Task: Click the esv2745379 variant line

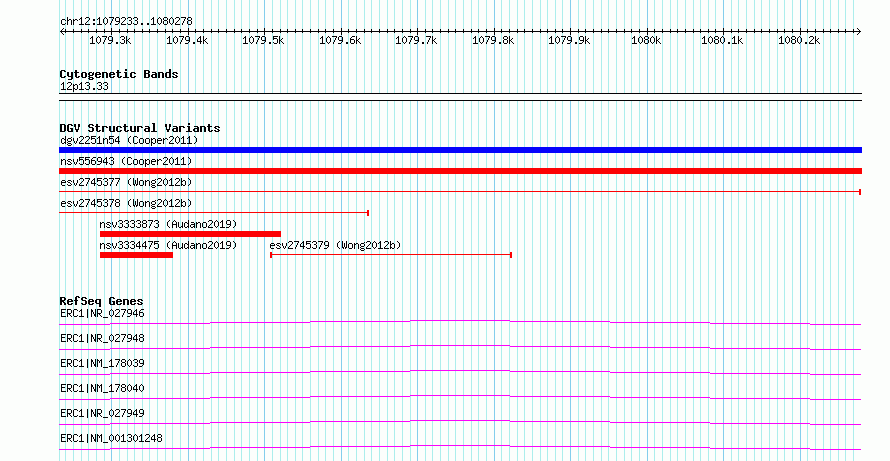Action: 391,255
